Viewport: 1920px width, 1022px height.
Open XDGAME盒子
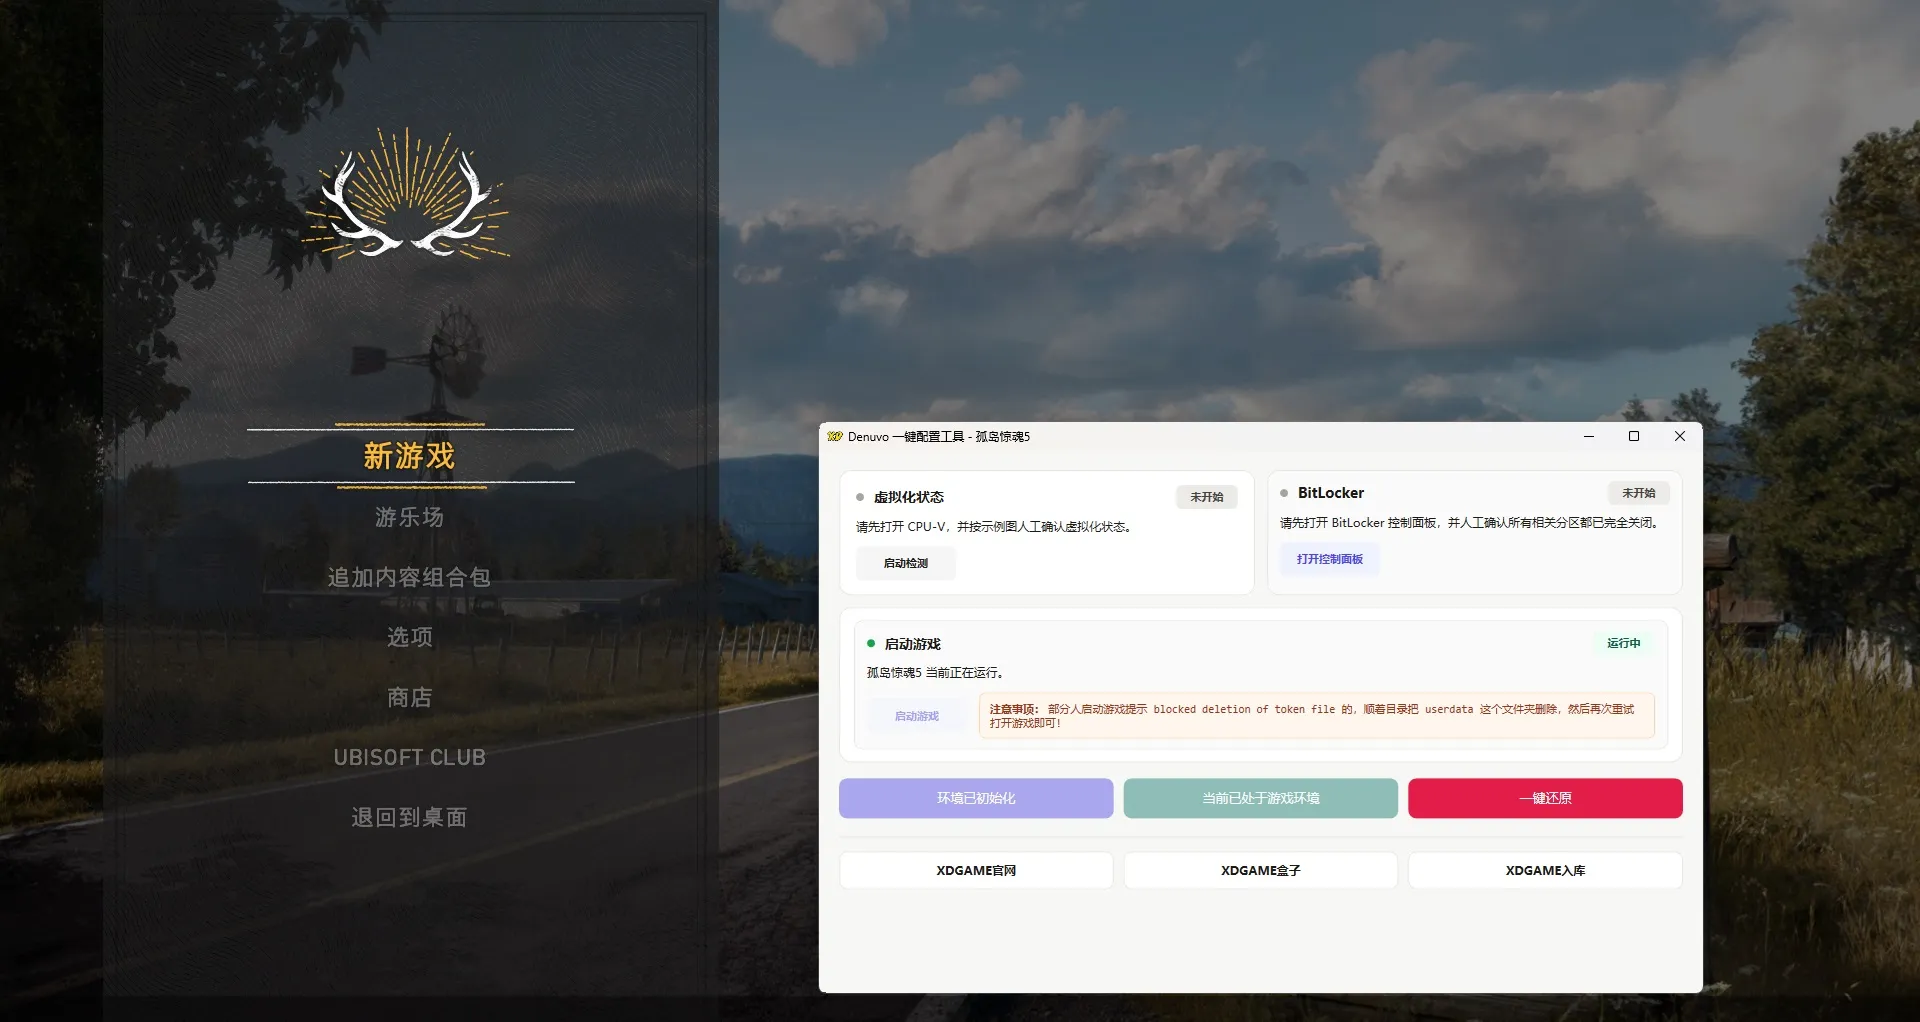[x=1260, y=870]
